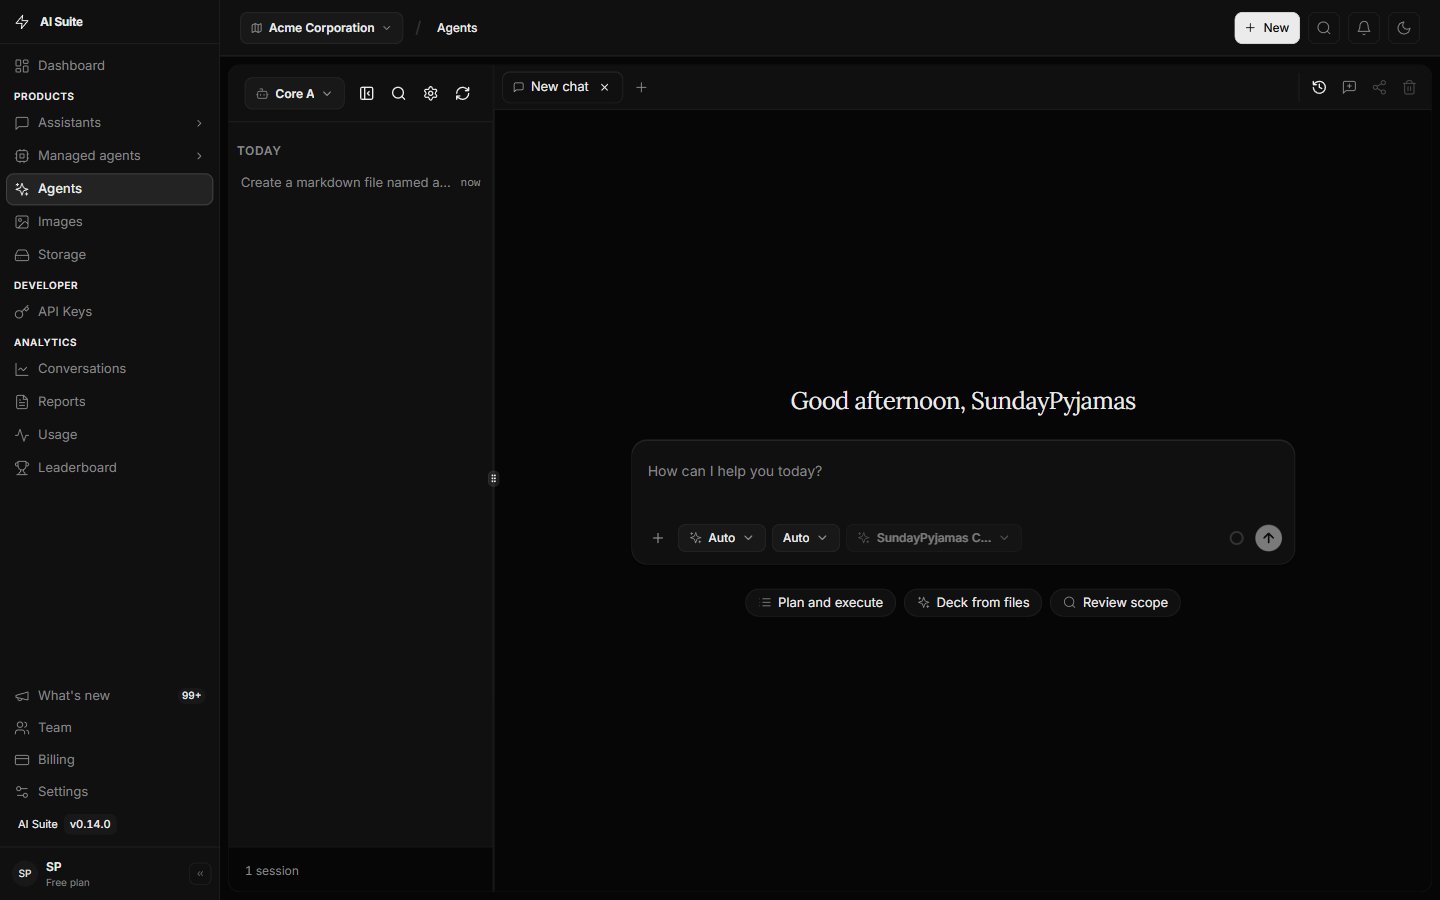Open the first Auto dropdown with sparkle
This screenshot has height=900, width=1440.
point(722,538)
